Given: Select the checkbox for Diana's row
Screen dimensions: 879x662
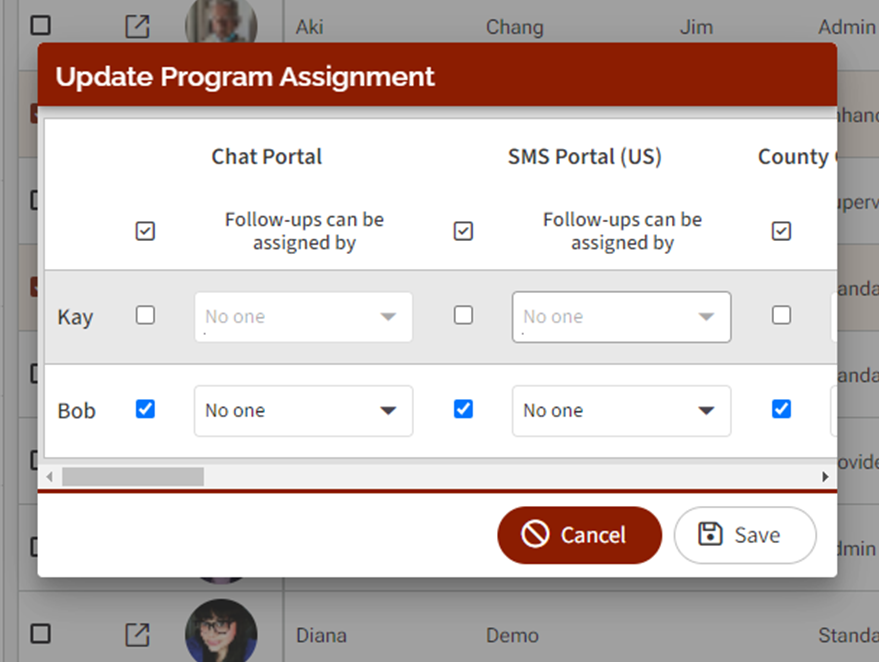Looking at the screenshot, I should click(x=41, y=634).
